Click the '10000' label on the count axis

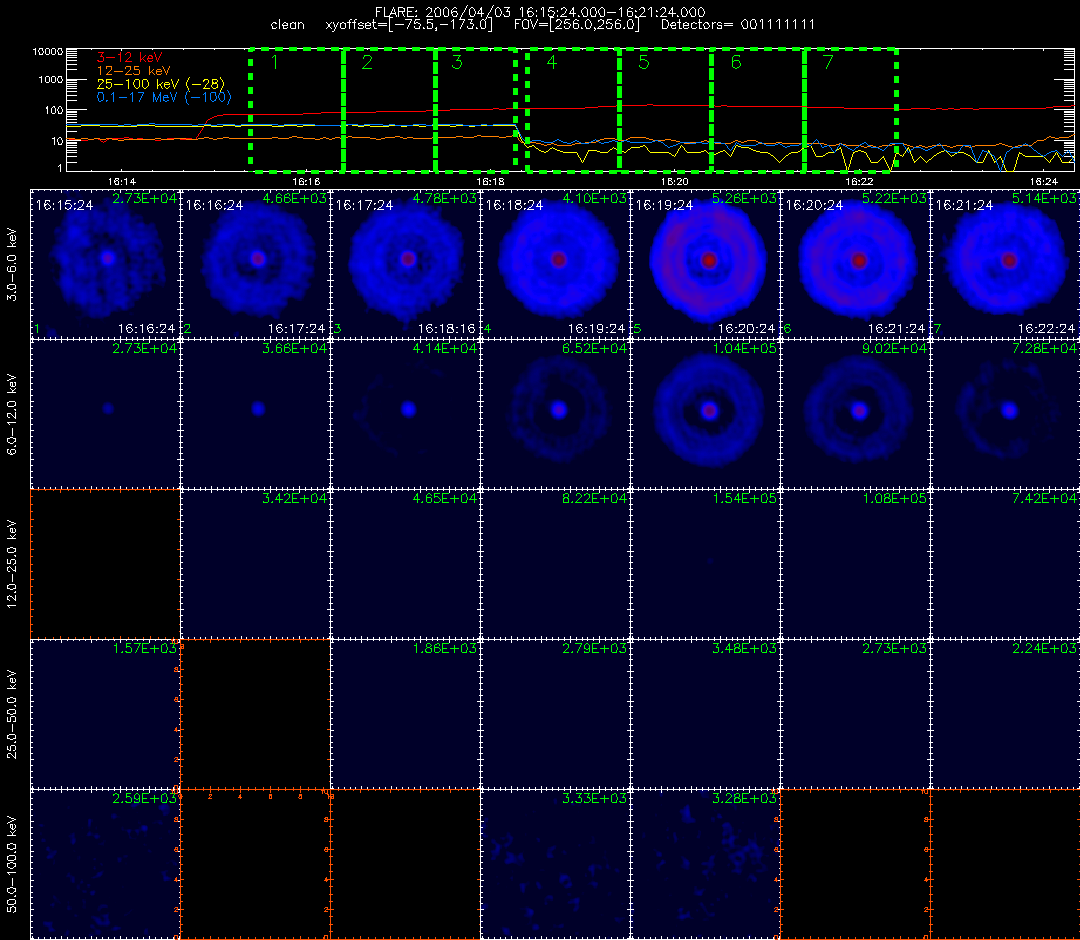[x=48, y=52]
